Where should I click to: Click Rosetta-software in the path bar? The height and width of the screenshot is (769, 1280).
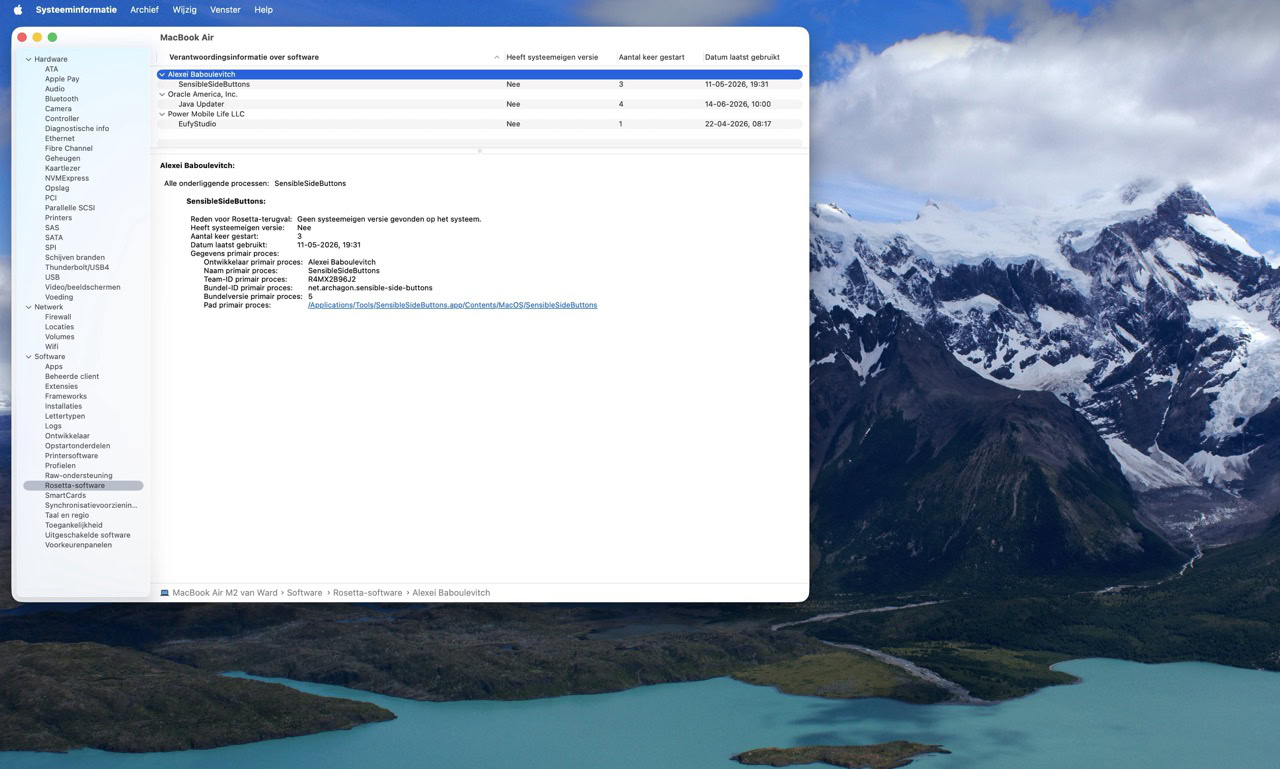[x=367, y=593]
